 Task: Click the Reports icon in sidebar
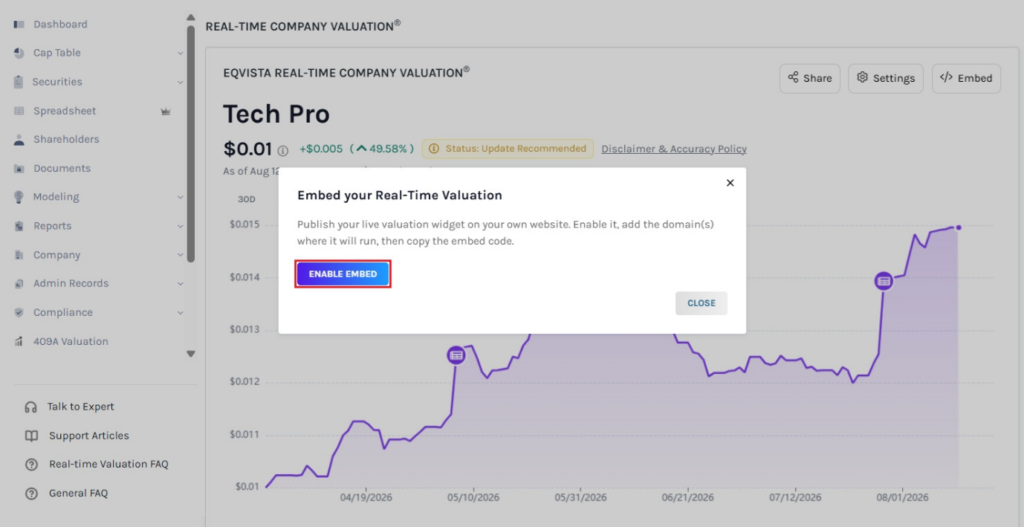pyautogui.click(x=19, y=226)
